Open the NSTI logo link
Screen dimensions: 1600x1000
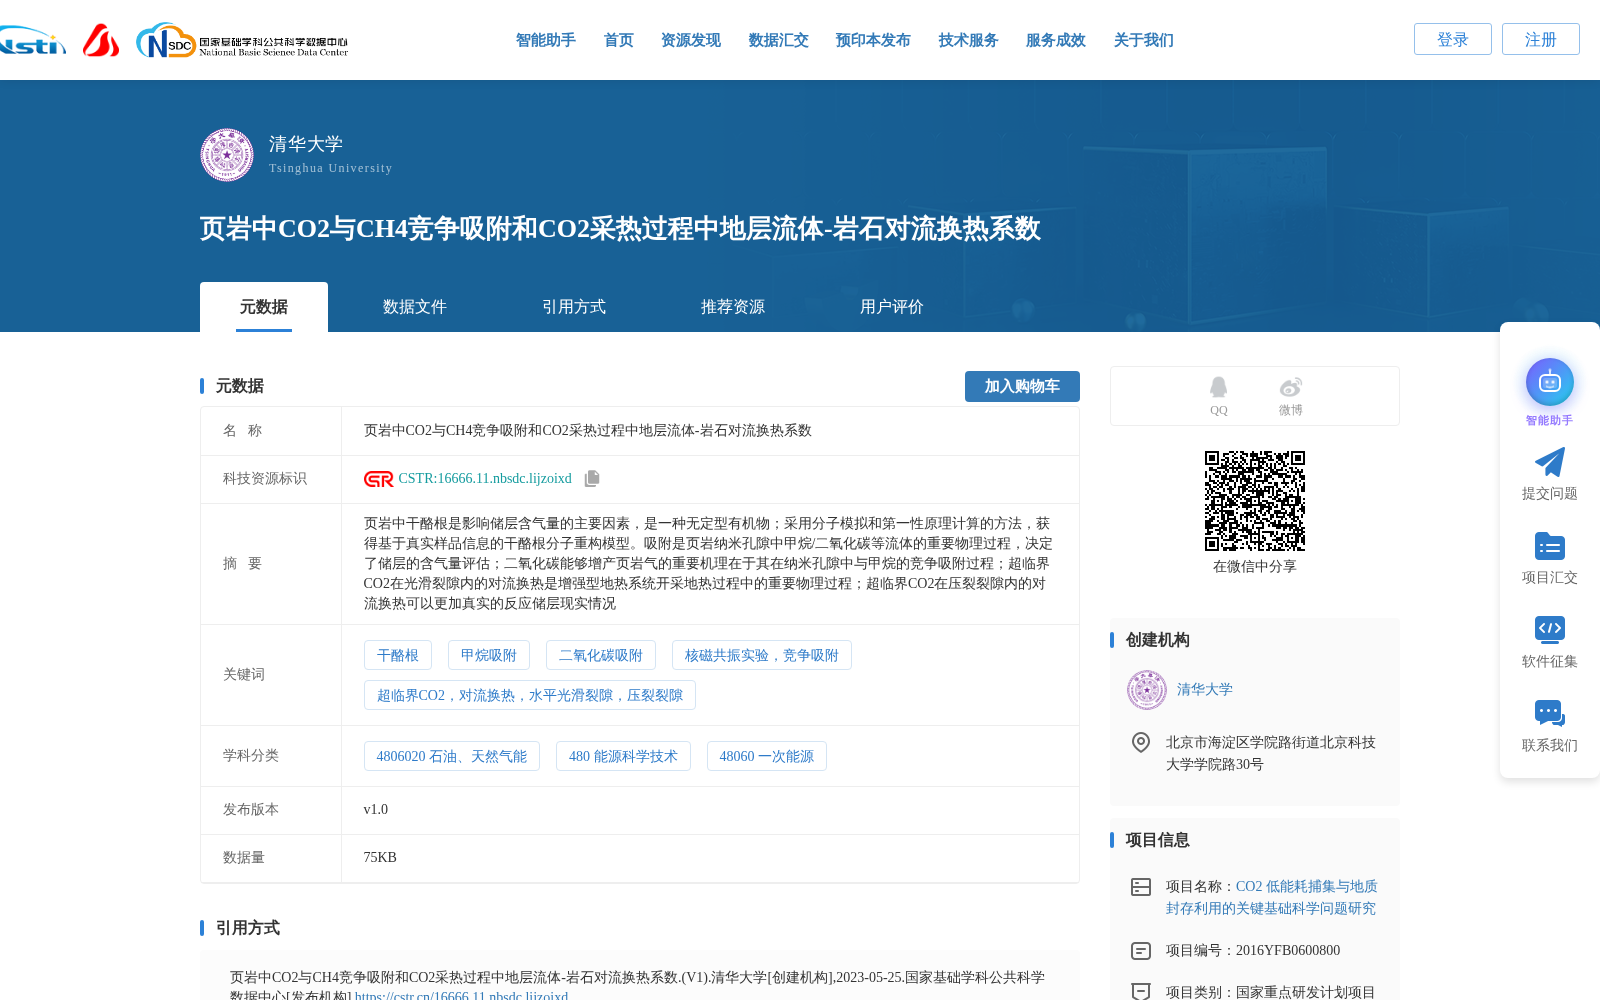(x=33, y=41)
